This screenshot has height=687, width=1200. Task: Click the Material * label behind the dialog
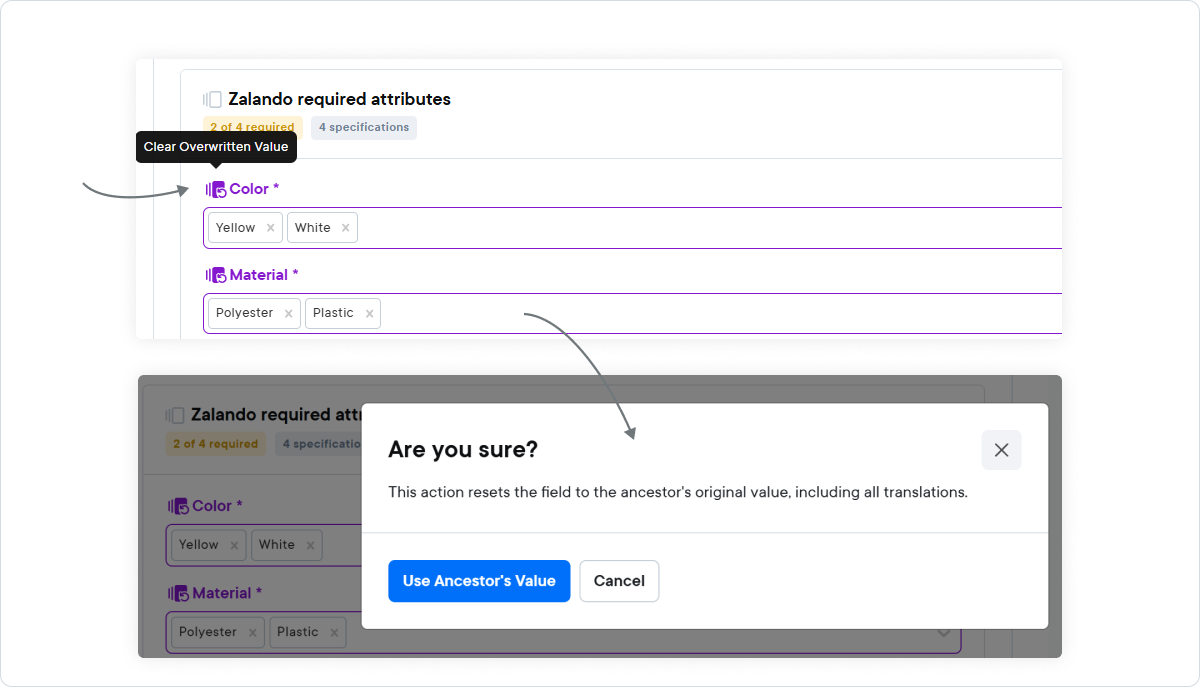pyautogui.click(x=227, y=593)
